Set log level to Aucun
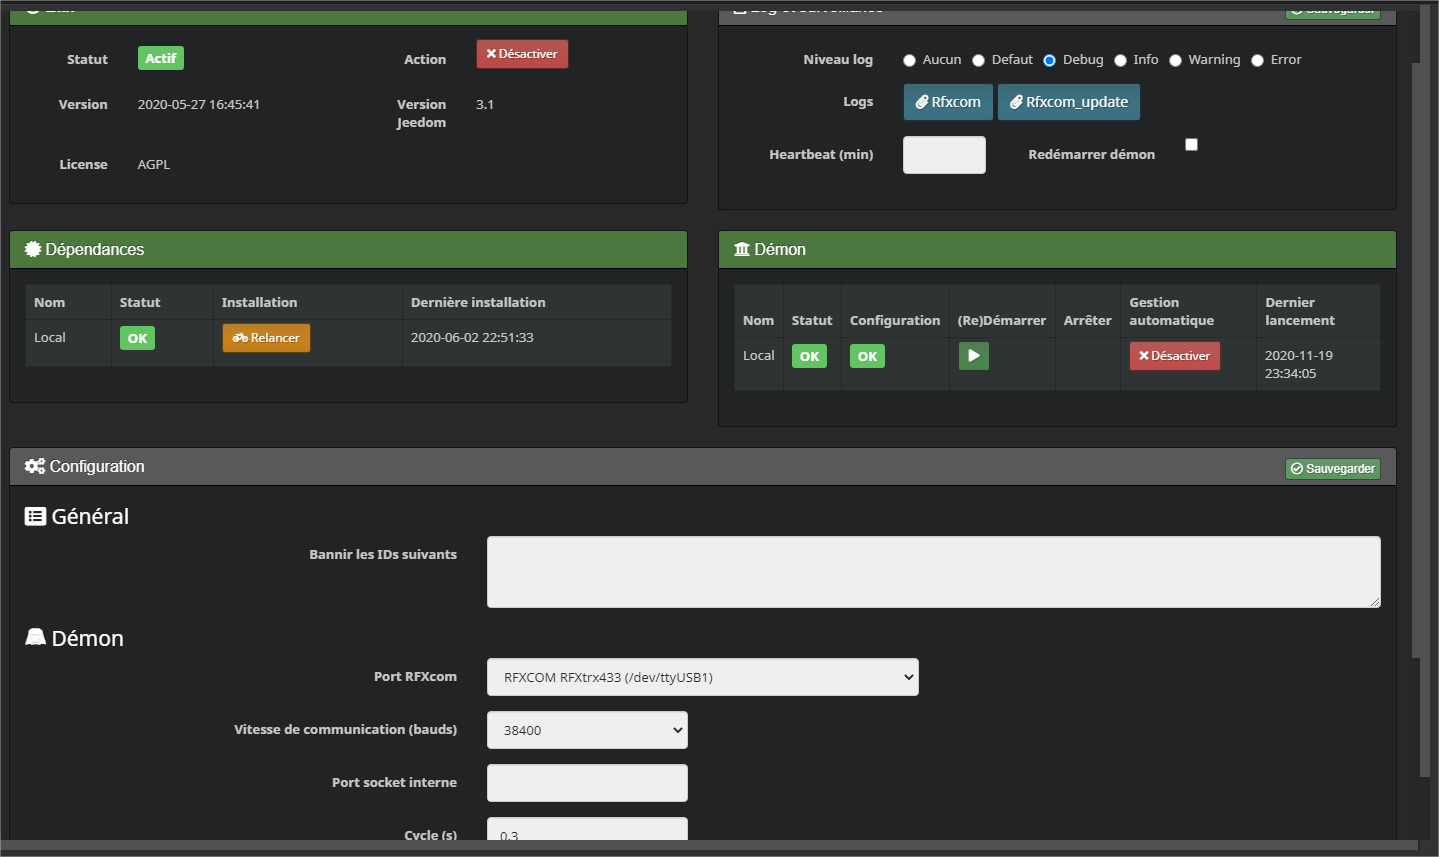 (909, 60)
